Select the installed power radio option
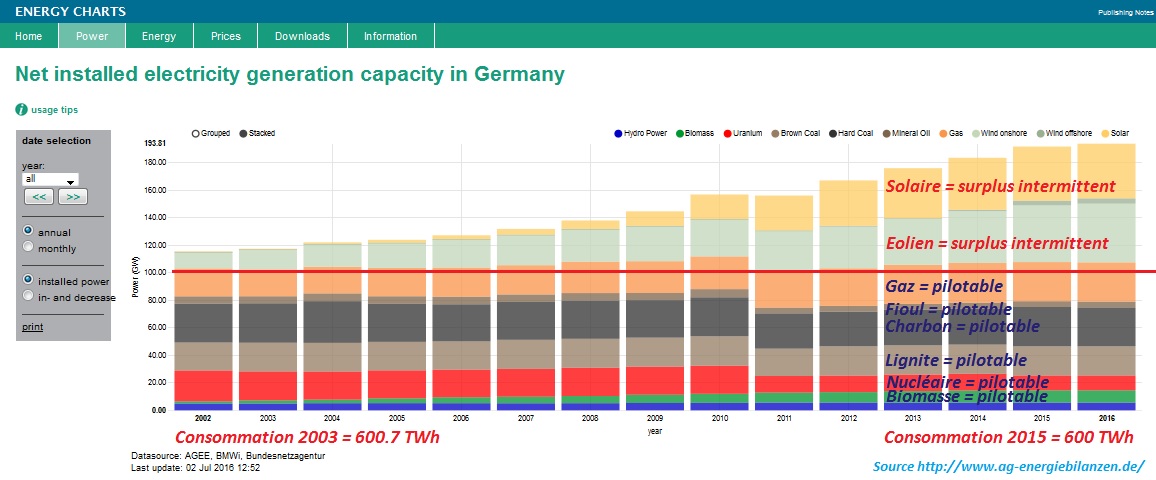The height and width of the screenshot is (480, 1156). click(27, 280)
